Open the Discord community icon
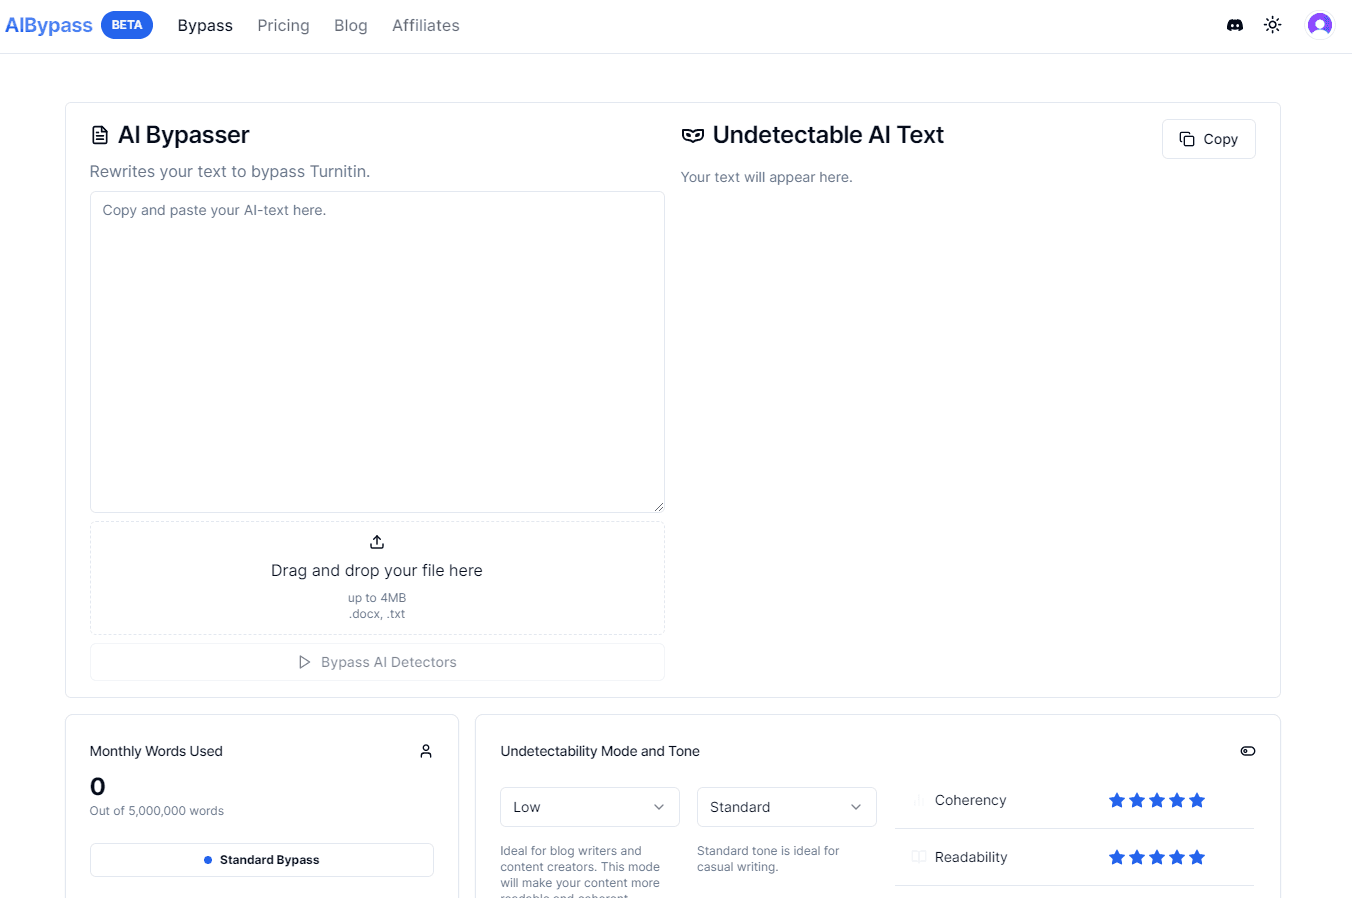Screen dimensions: 1352x898 point(1235,25)
